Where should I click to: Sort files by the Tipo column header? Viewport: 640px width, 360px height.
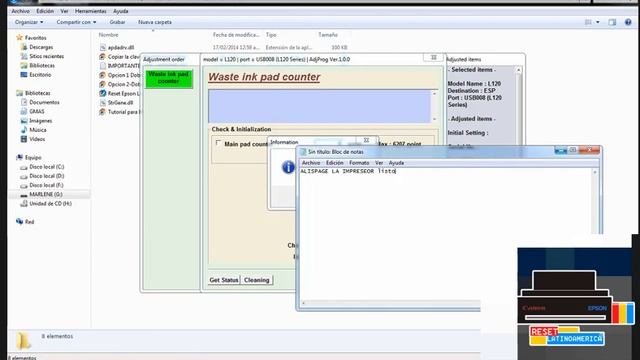(x=271, y=35)
